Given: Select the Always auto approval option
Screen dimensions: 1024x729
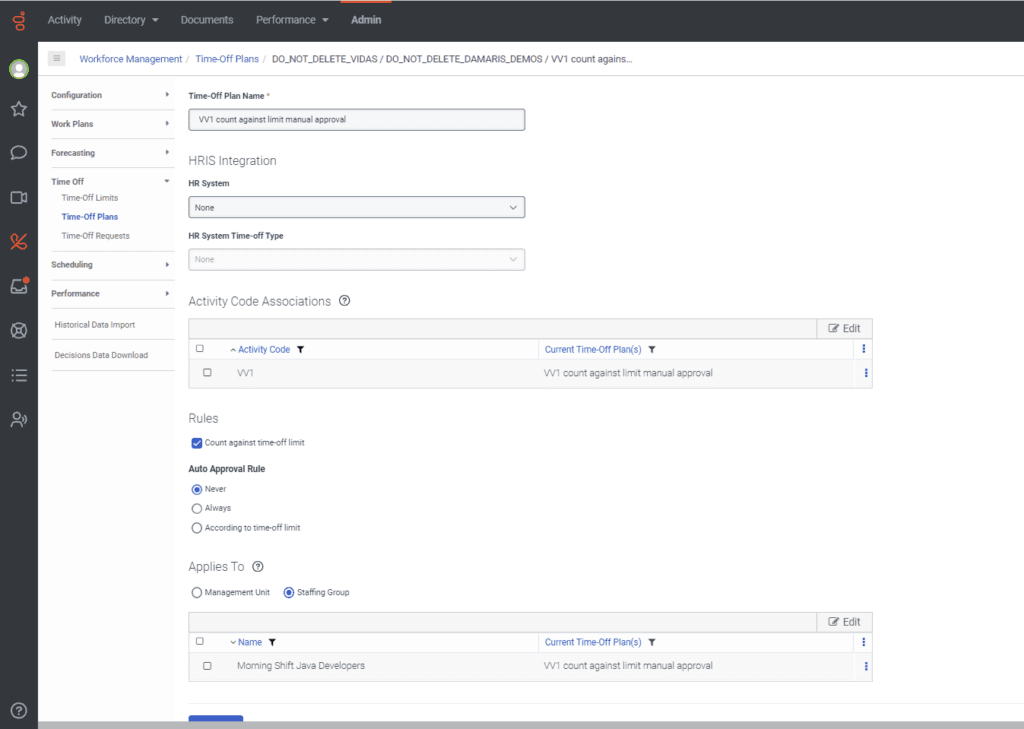Looking at the screenshot, I should (x=197, y=508).
